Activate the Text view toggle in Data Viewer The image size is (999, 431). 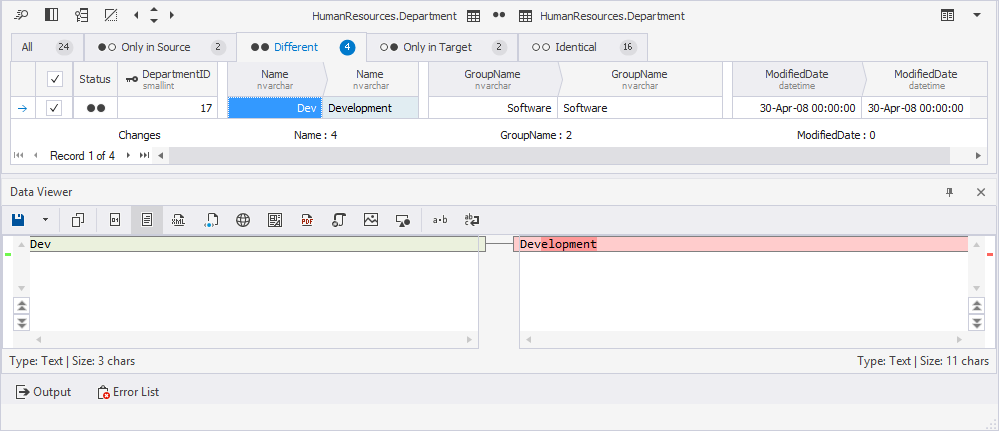147,219
